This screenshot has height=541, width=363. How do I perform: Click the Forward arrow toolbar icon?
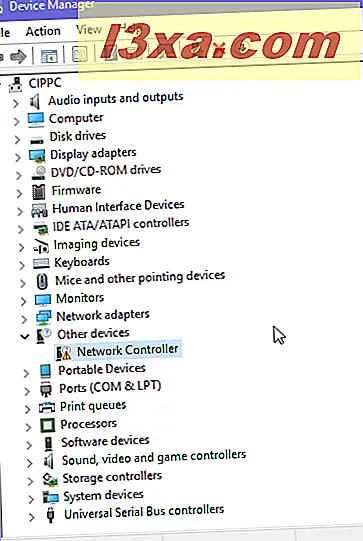(18, 56)
